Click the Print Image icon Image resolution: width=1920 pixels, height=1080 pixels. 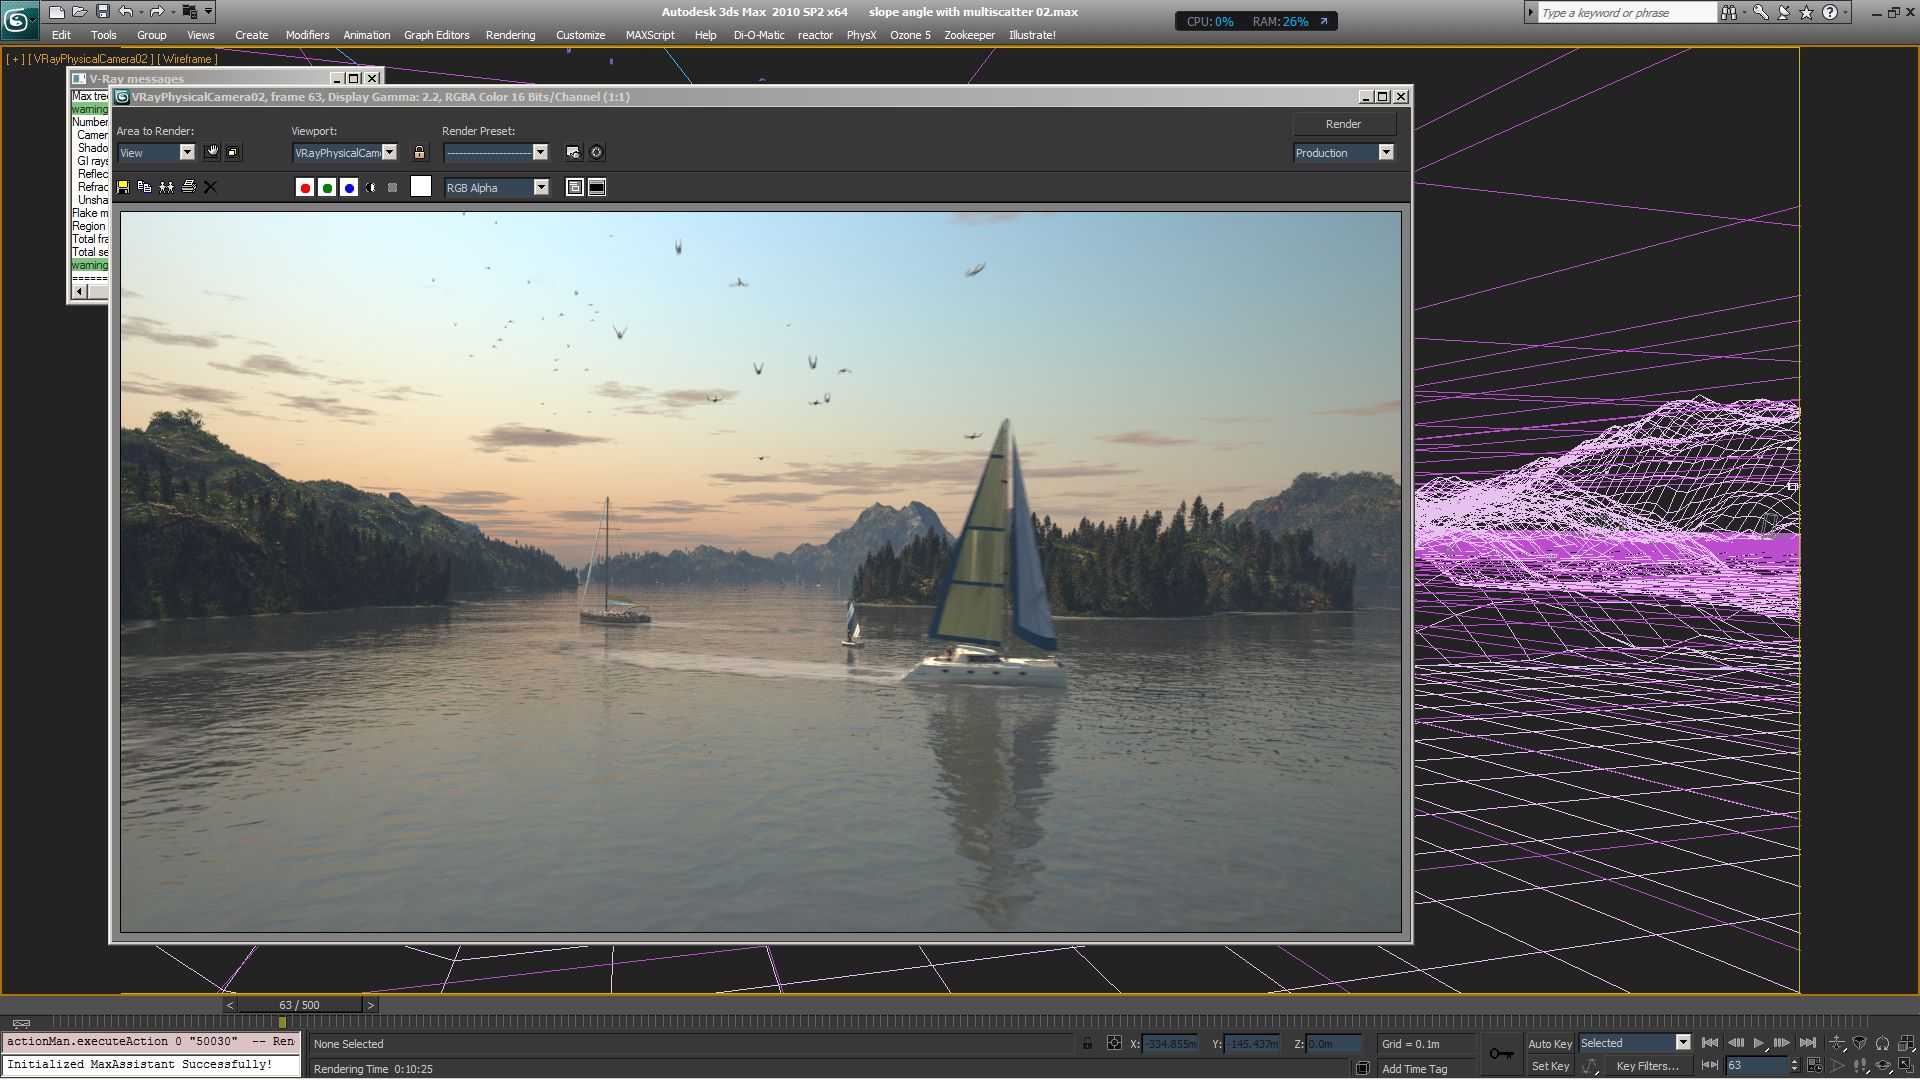coord(188,187)
